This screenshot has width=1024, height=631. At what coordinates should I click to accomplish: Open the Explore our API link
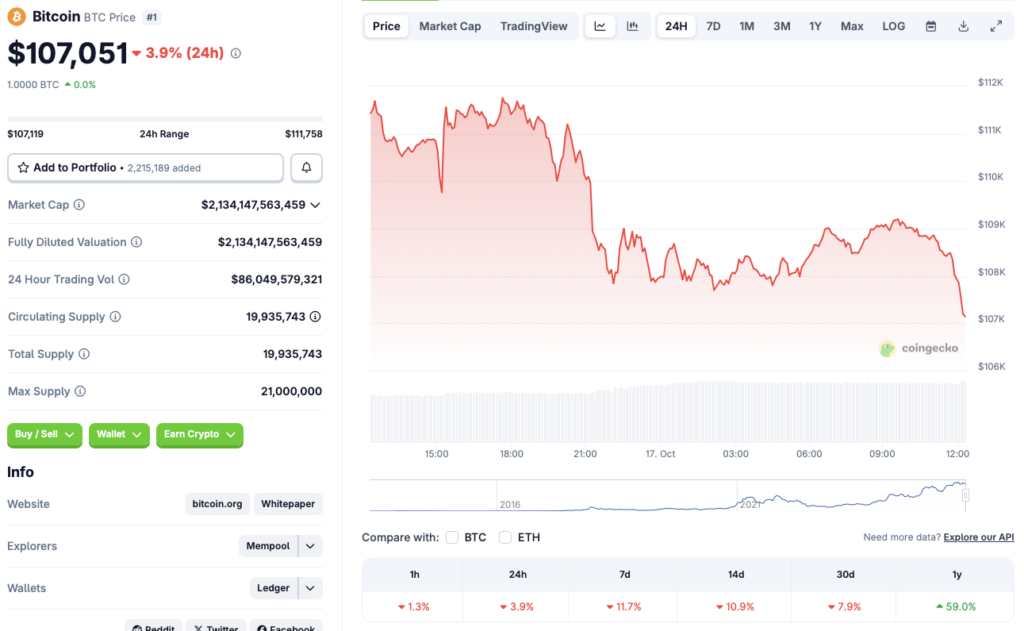tap(978, 538)
